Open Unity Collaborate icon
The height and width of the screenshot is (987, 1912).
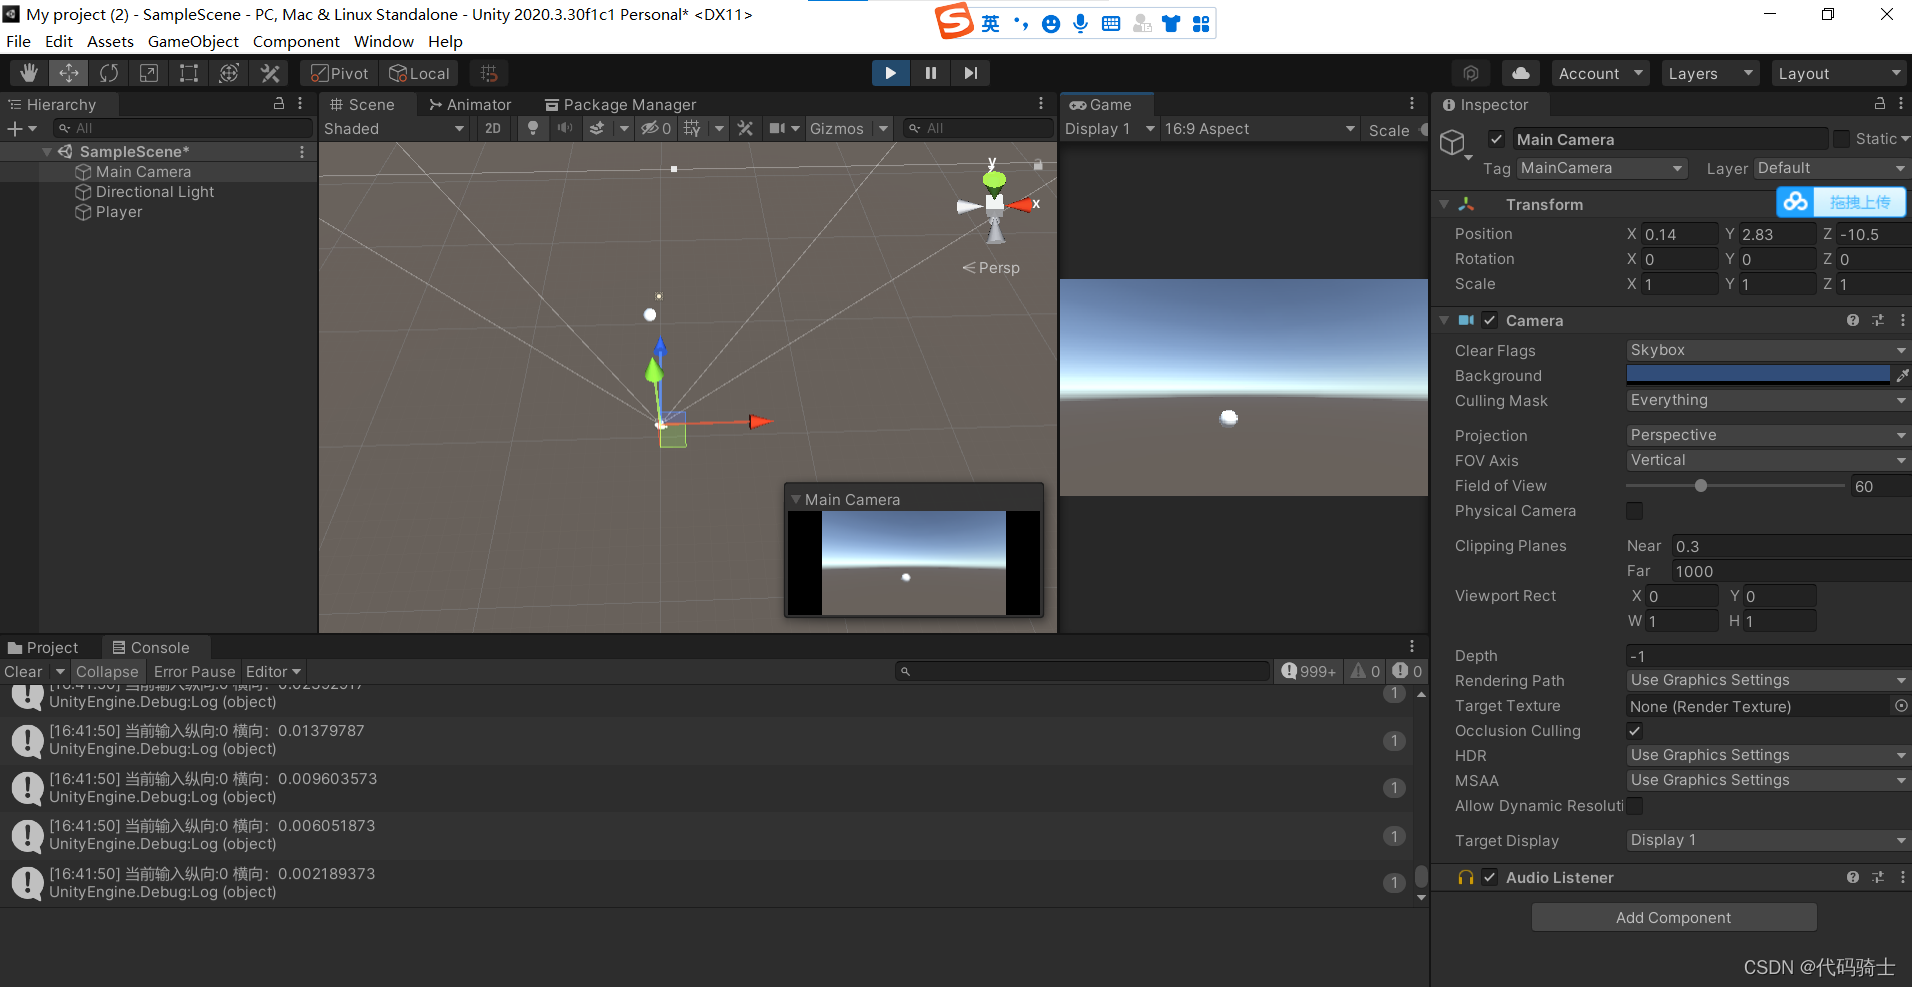[x=1471, y=73]
